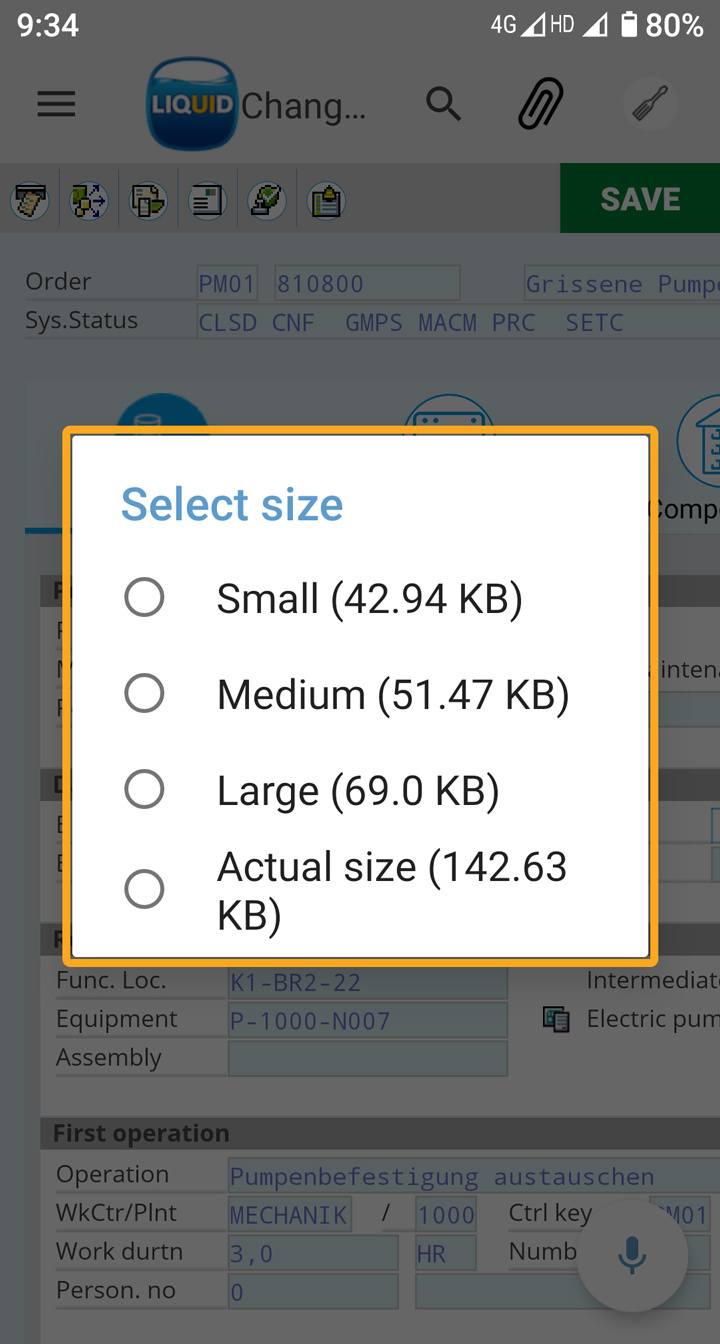The width and height of the screenshot is (720, 1344).
Task: Choose Medium (51.47 KB) radio button
Action: (x=145, y=693)
